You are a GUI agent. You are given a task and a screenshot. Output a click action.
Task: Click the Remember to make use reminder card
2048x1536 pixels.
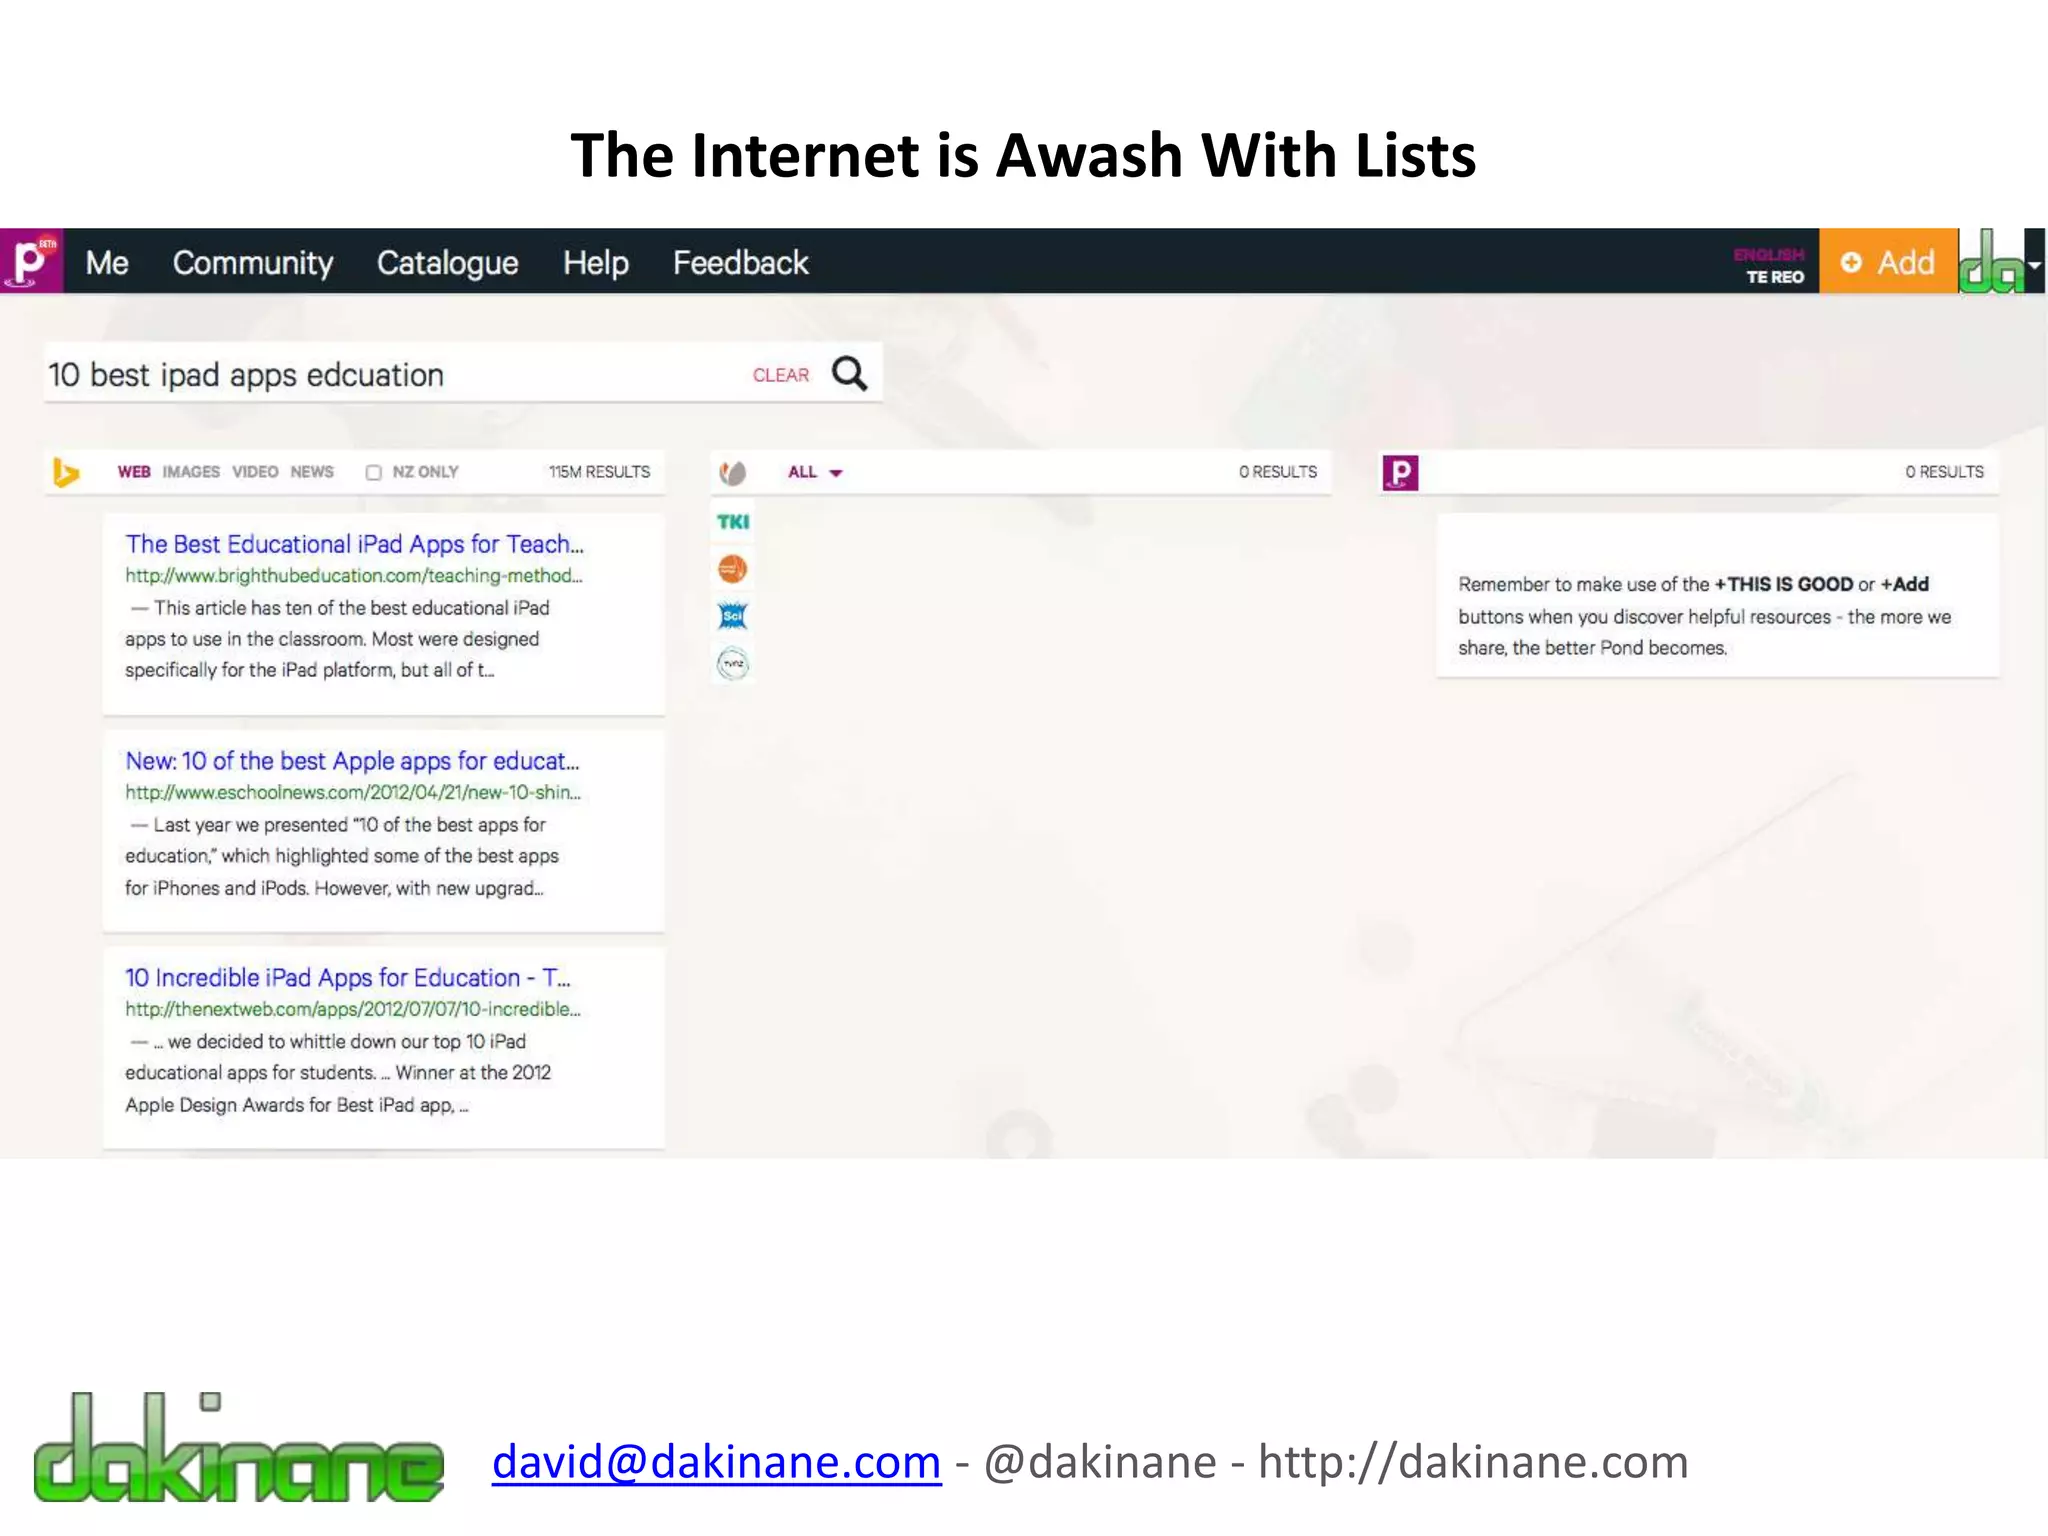click(x=1717, y=596)
